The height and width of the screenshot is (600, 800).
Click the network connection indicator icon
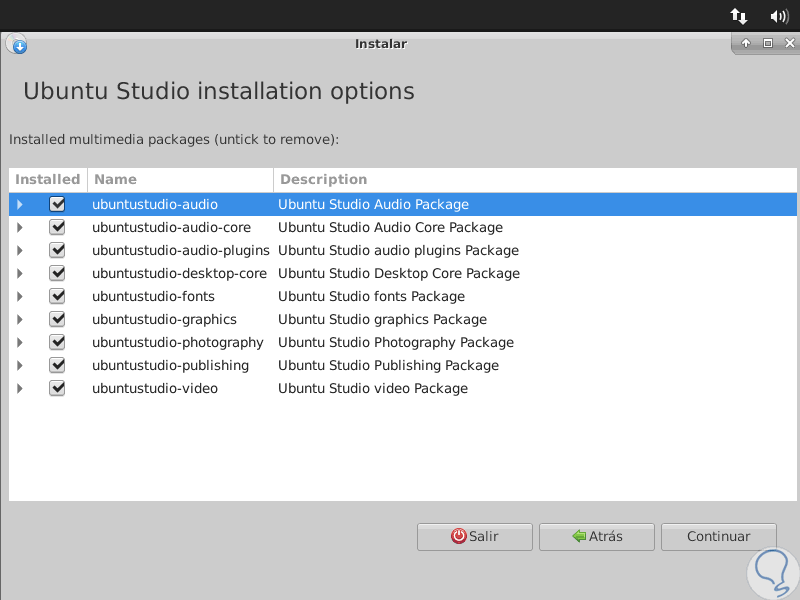[739, 16]
